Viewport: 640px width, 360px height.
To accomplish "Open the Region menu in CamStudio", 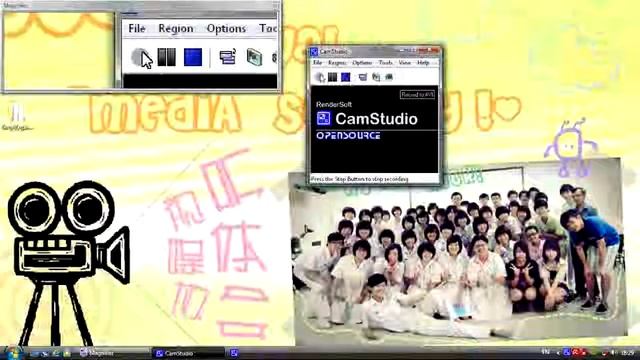I will point(337,63).
